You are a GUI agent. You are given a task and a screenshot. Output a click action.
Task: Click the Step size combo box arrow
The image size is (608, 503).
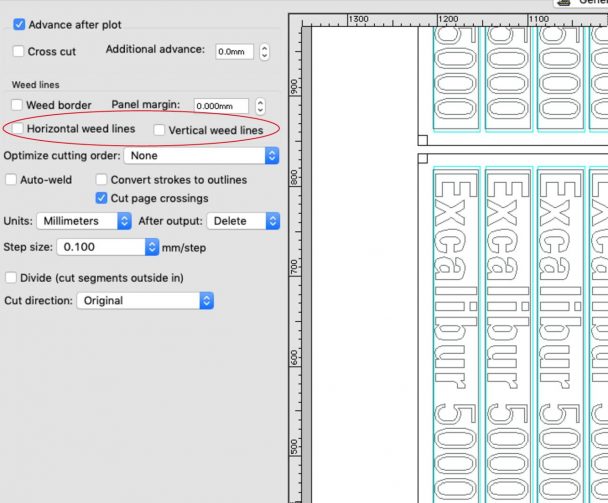152,246
